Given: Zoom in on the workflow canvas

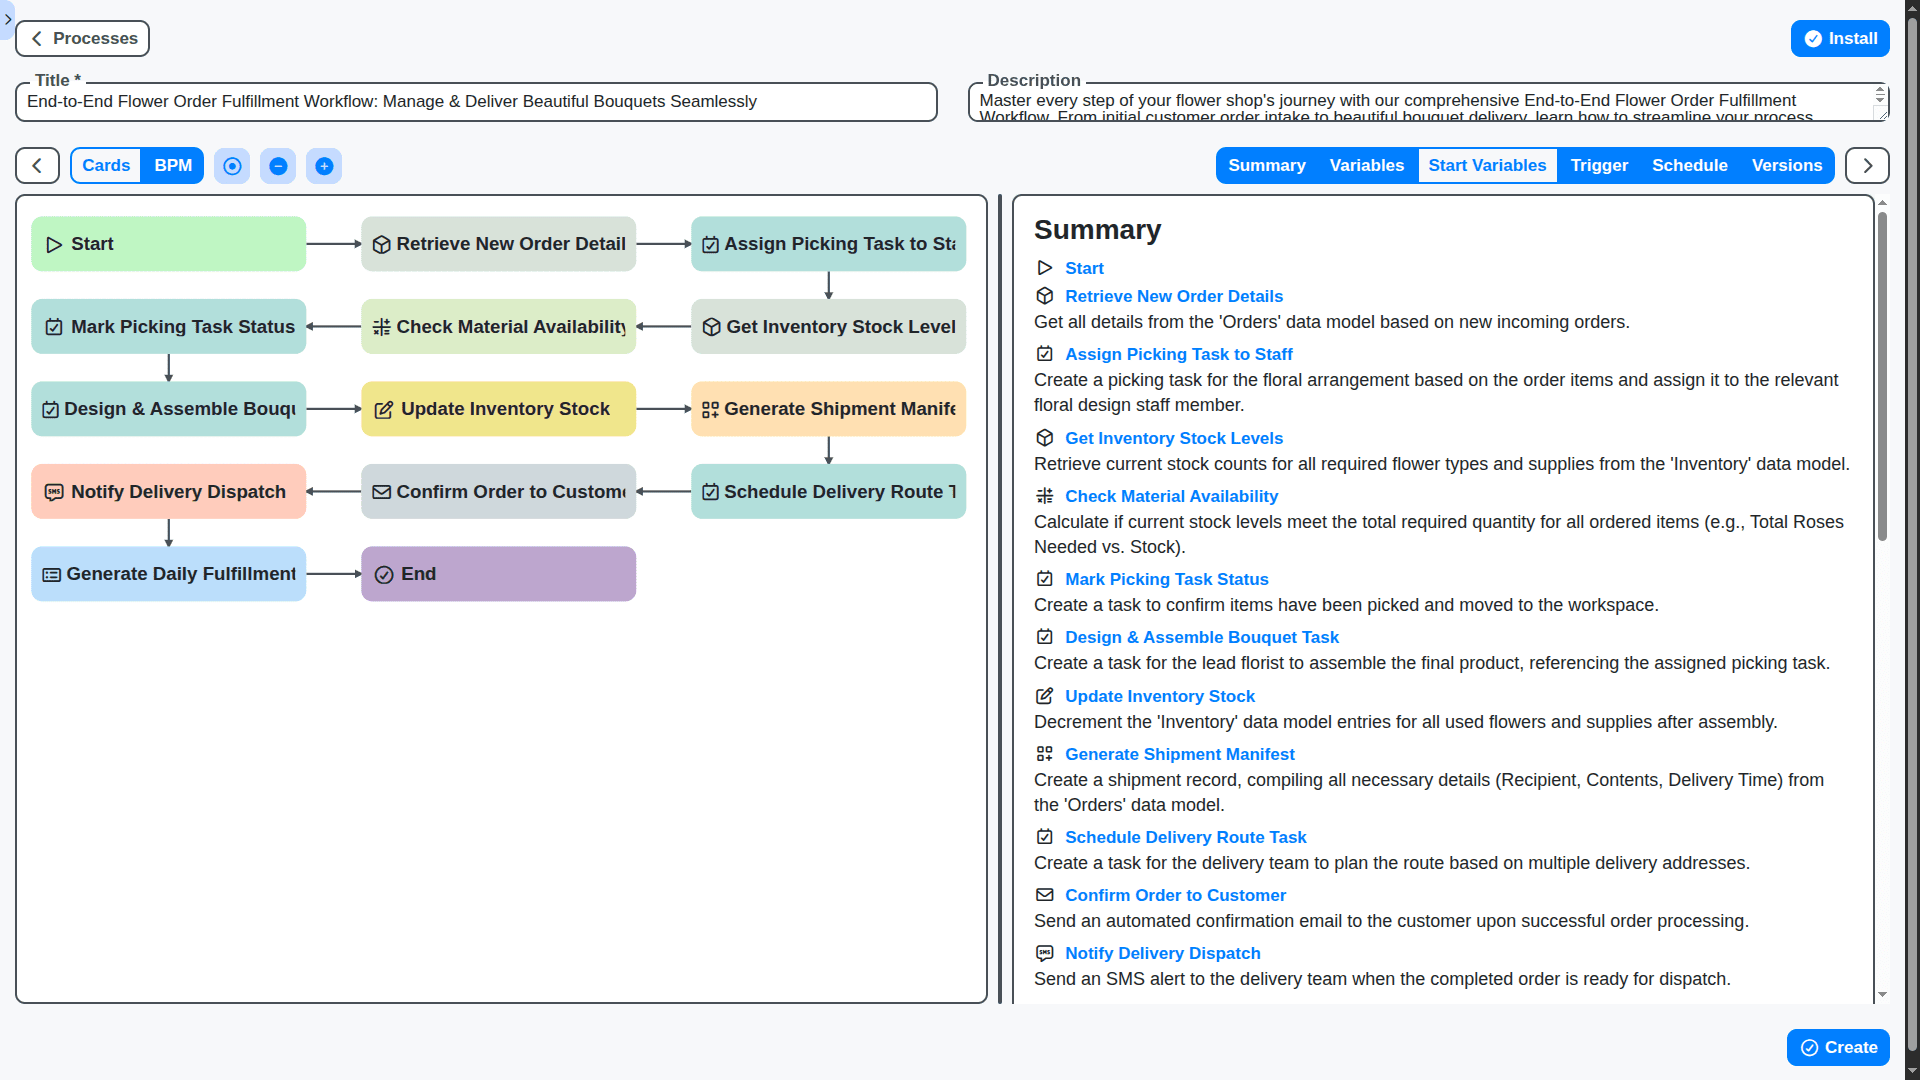Looking at the screenshot, I should click(324, 165).
